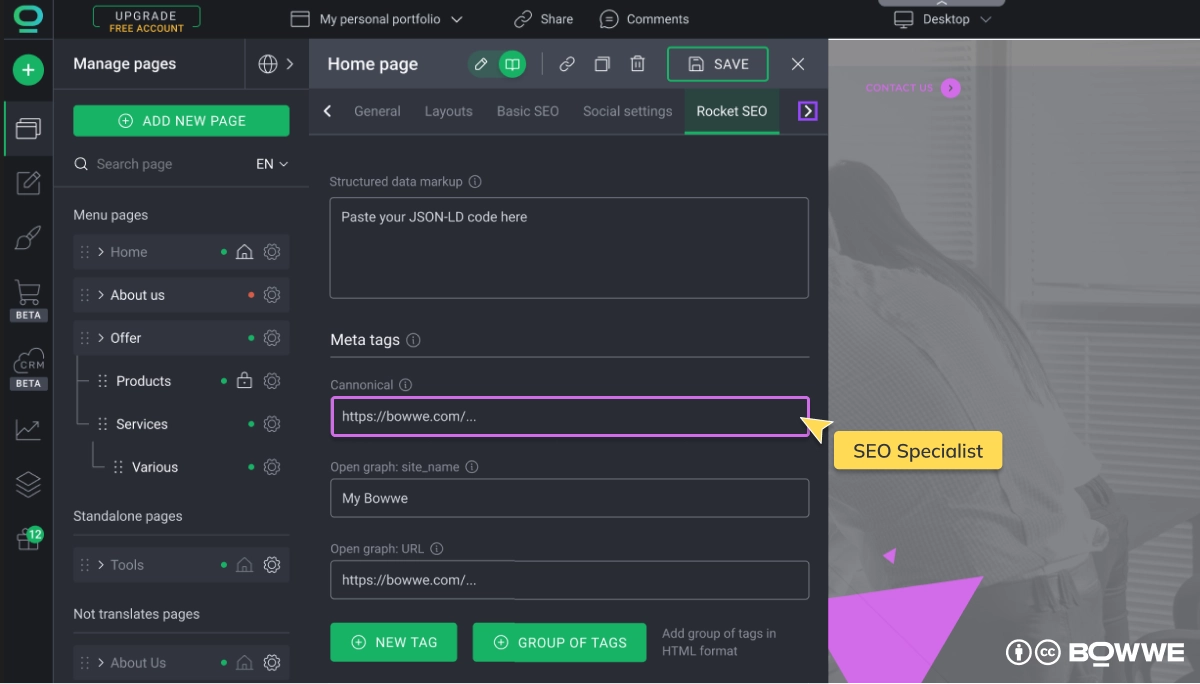
Task: Open the edit content sidebar icon
Action: click(x=28, y=183)
